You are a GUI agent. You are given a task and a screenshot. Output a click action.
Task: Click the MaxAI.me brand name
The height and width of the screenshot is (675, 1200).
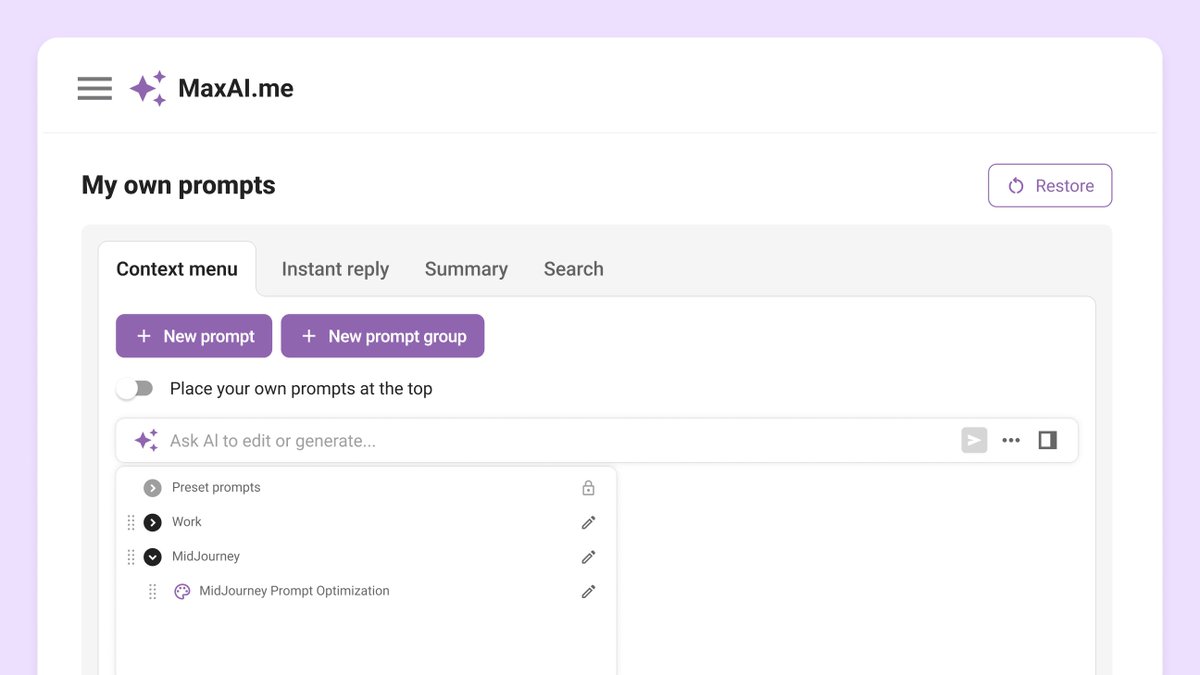pyautogui.click(x=236, y=88)
